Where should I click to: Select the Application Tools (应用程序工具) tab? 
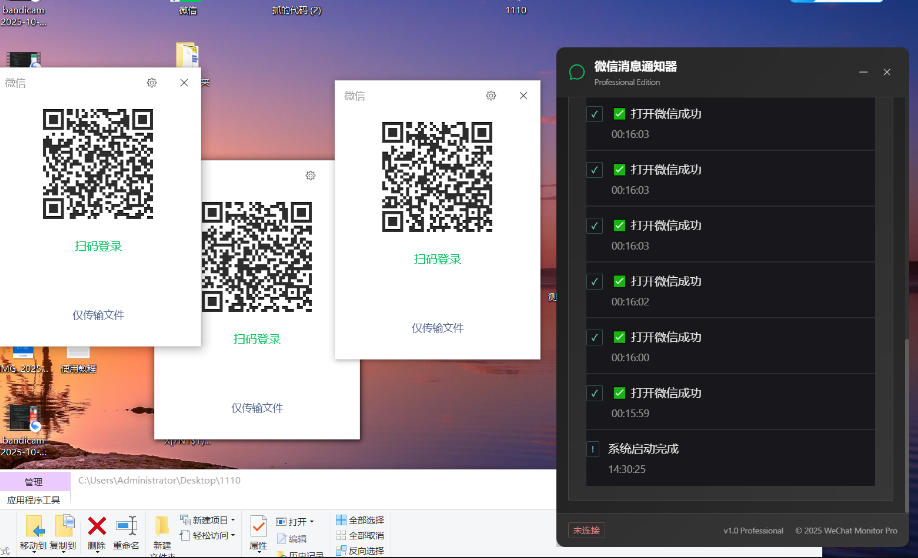34,499
